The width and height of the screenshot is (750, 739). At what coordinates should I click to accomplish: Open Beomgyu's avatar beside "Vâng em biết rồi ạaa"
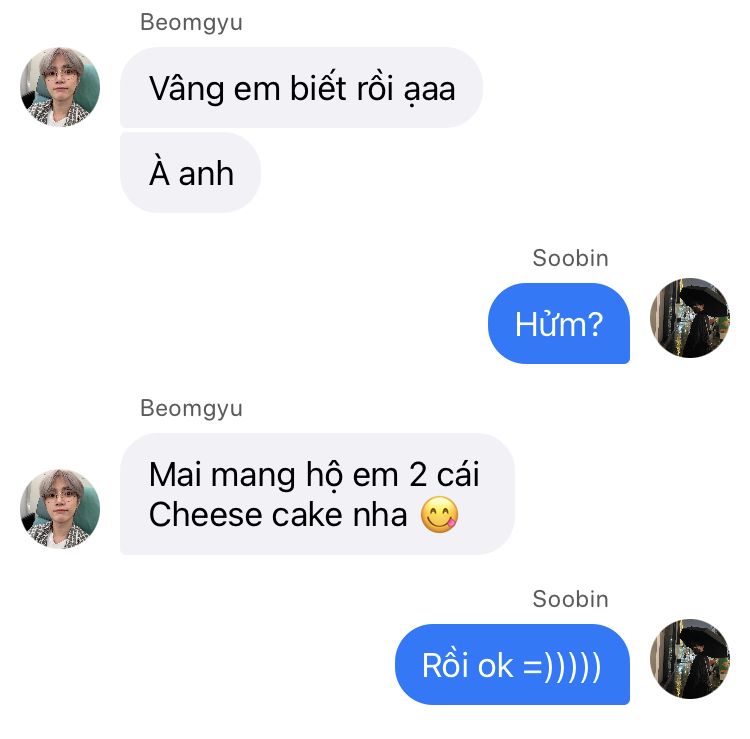click(60, 87)
